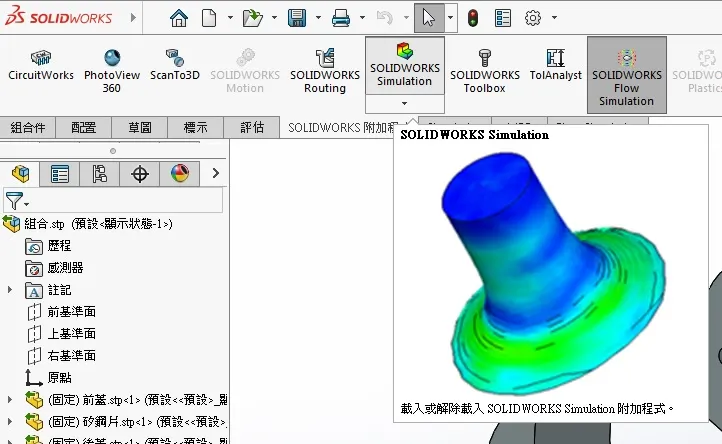Open the ConfigurationManager tab

point(99,174)
